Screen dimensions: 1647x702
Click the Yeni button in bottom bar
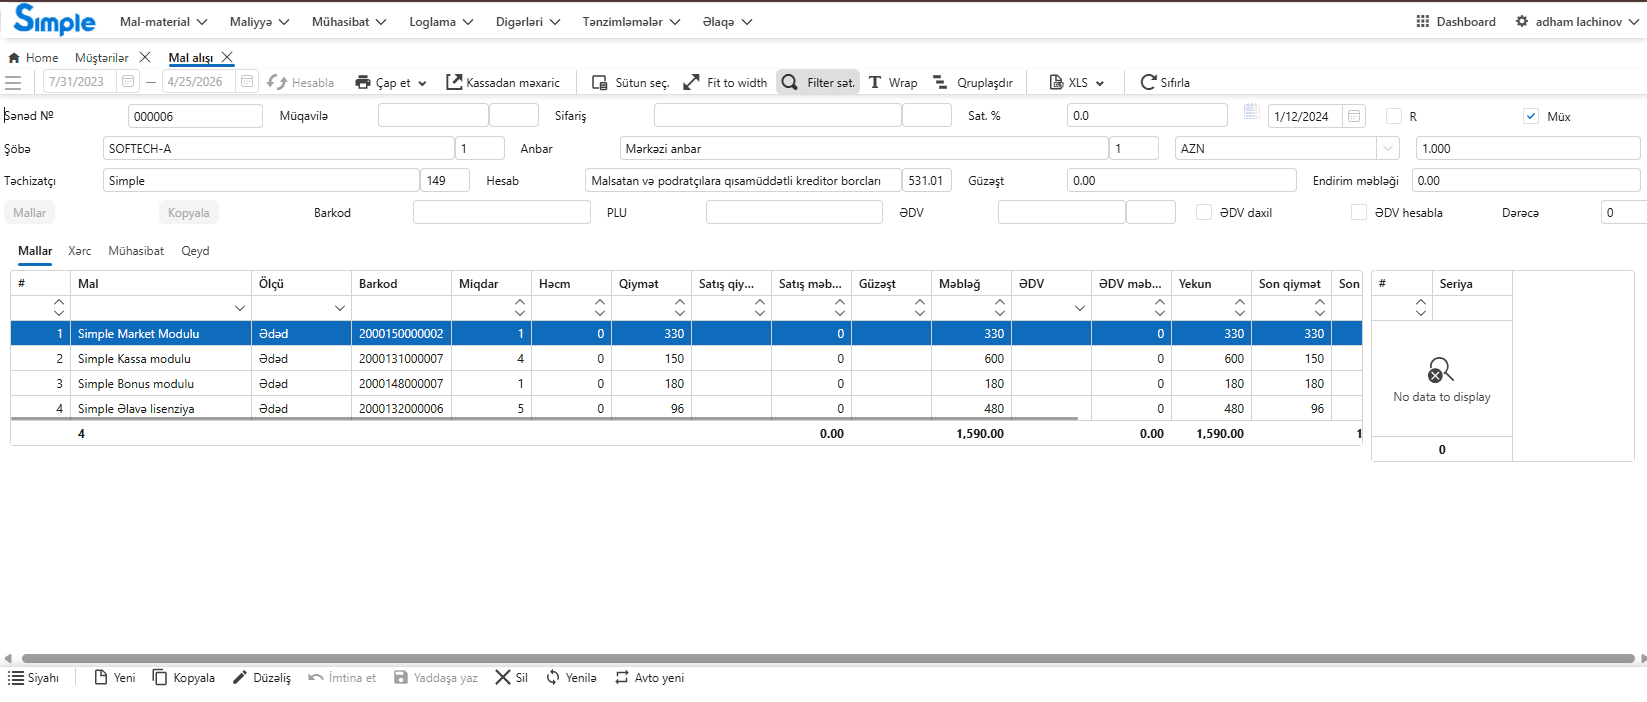tap(114, 677)
